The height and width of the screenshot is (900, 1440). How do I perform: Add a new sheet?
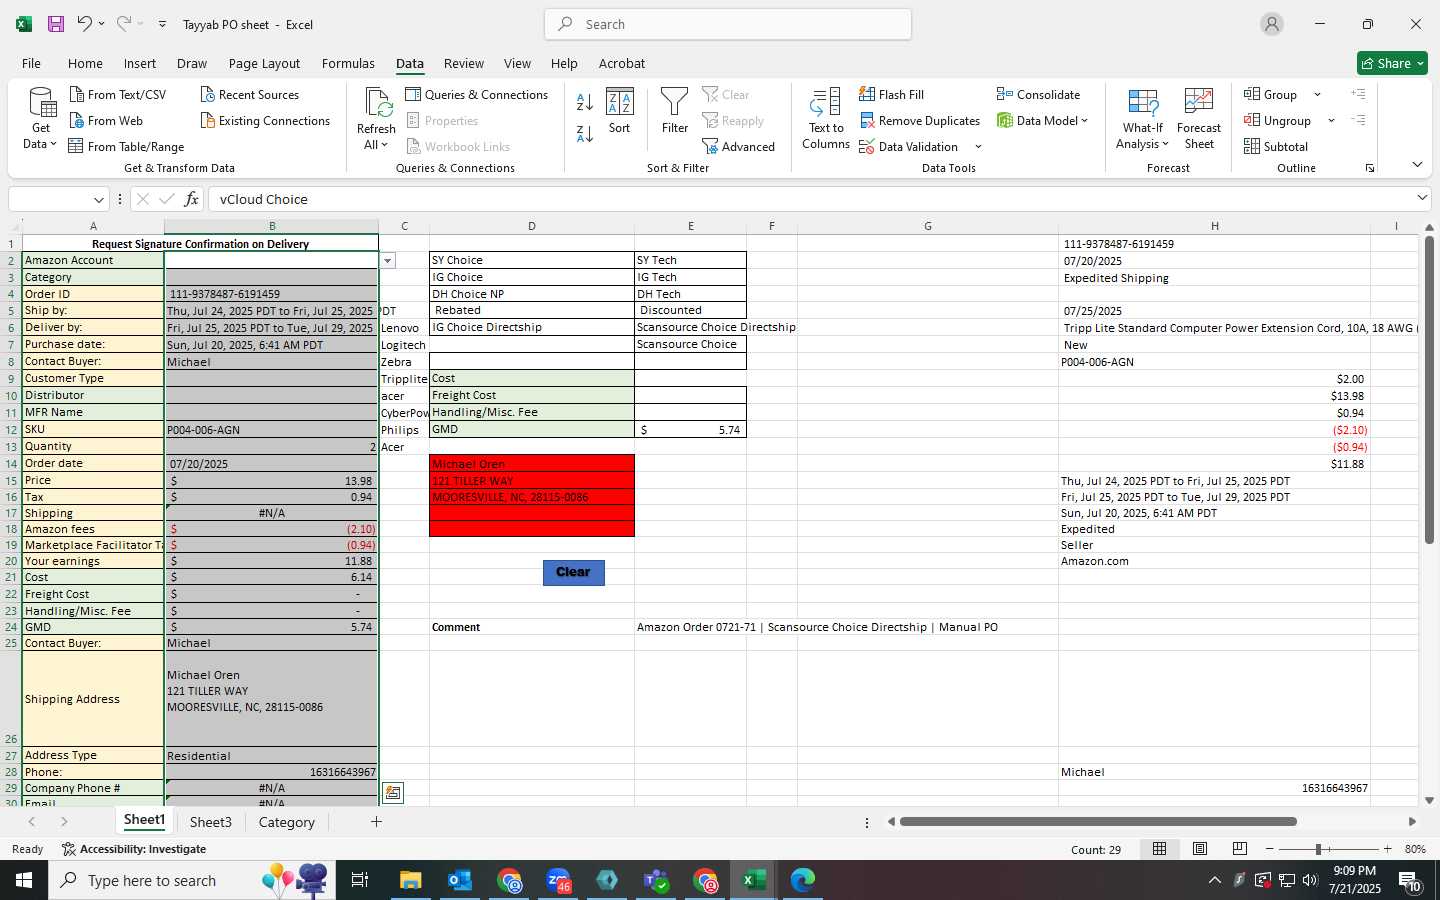coord(376,822)
